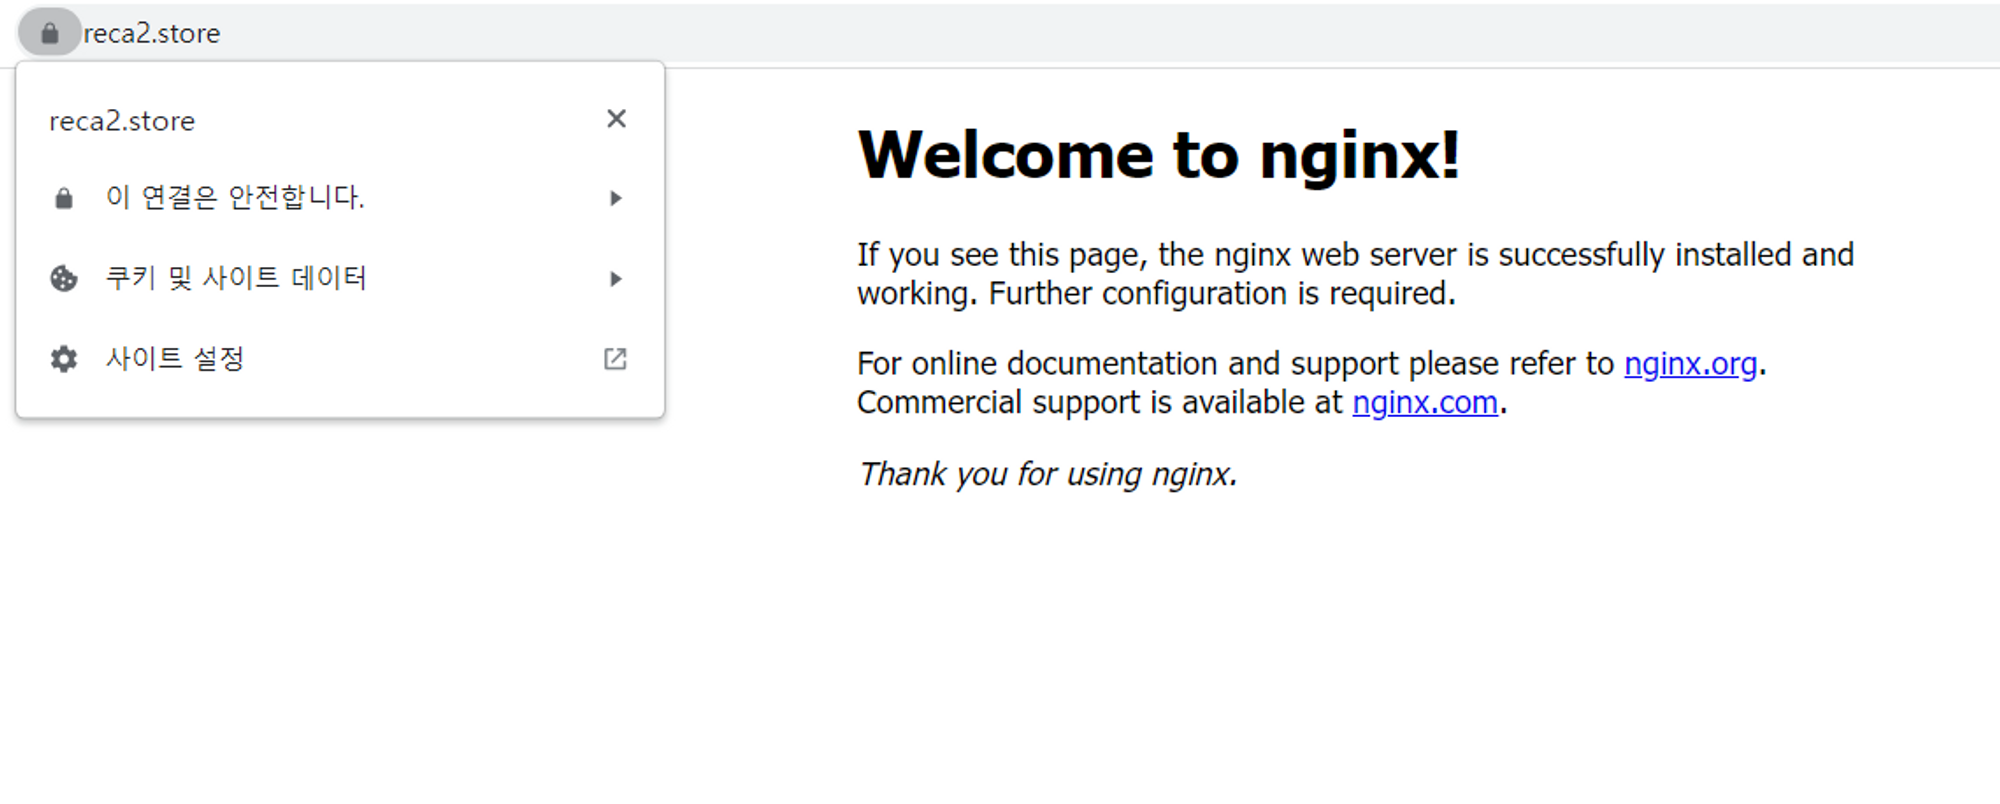Image resolution: width=2000 pixels, height=804 pixels.
Task: Open 쿠키 및 사이트 데이터 submenu
Action: [x=340, y=278]
